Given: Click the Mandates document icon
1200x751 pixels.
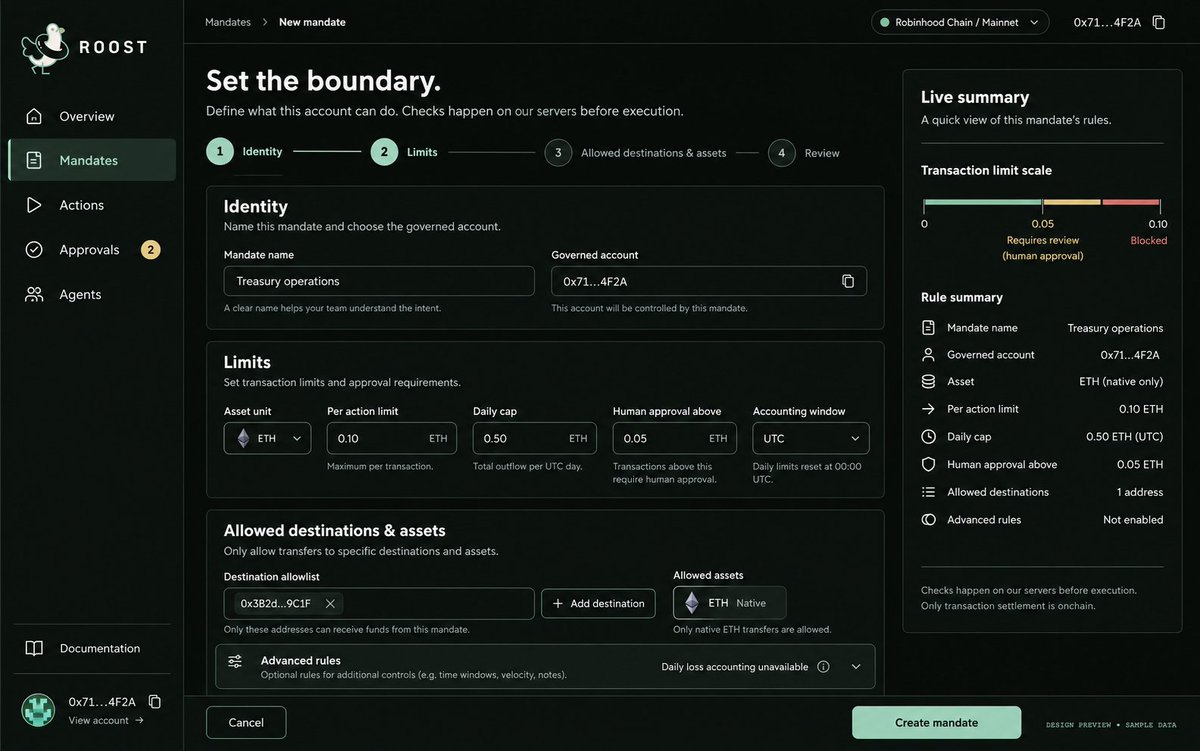Looking at the screenshot, I should [34, 160].
